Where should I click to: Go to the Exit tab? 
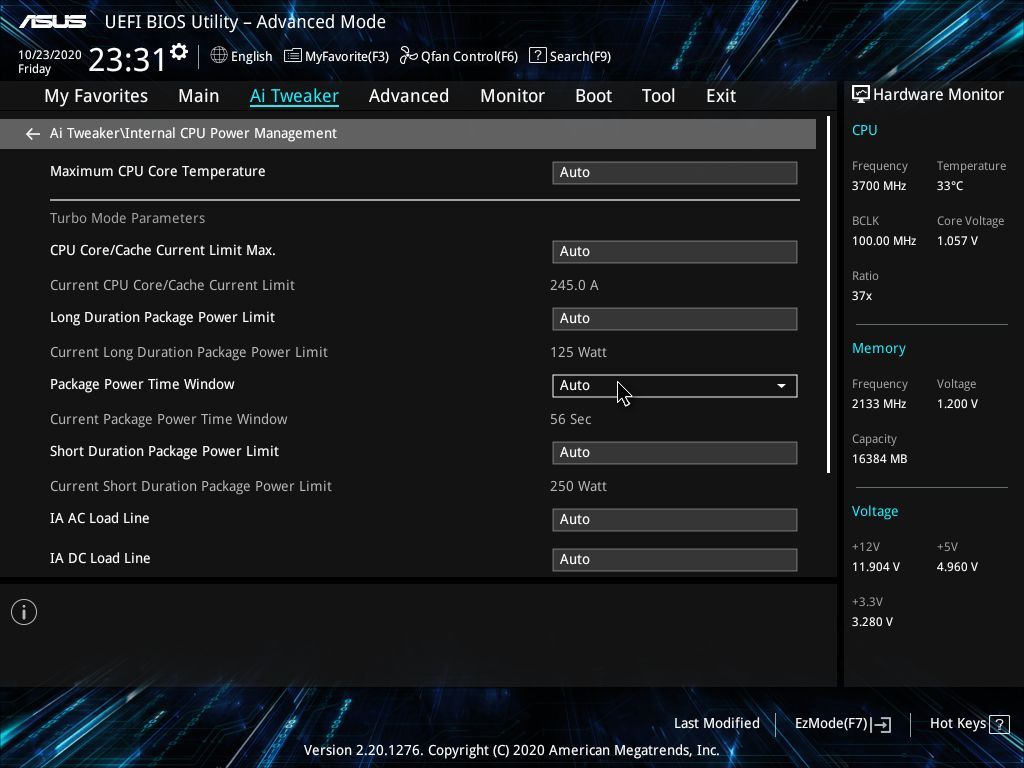tap(721, 96)
